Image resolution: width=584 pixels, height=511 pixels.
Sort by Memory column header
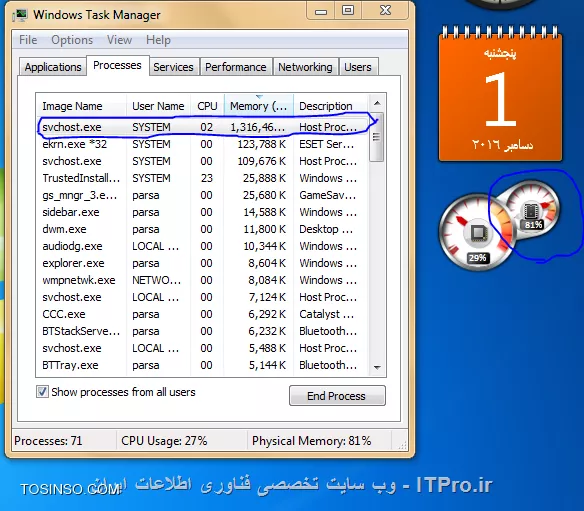pyautogui.click(x=259, y=106)
